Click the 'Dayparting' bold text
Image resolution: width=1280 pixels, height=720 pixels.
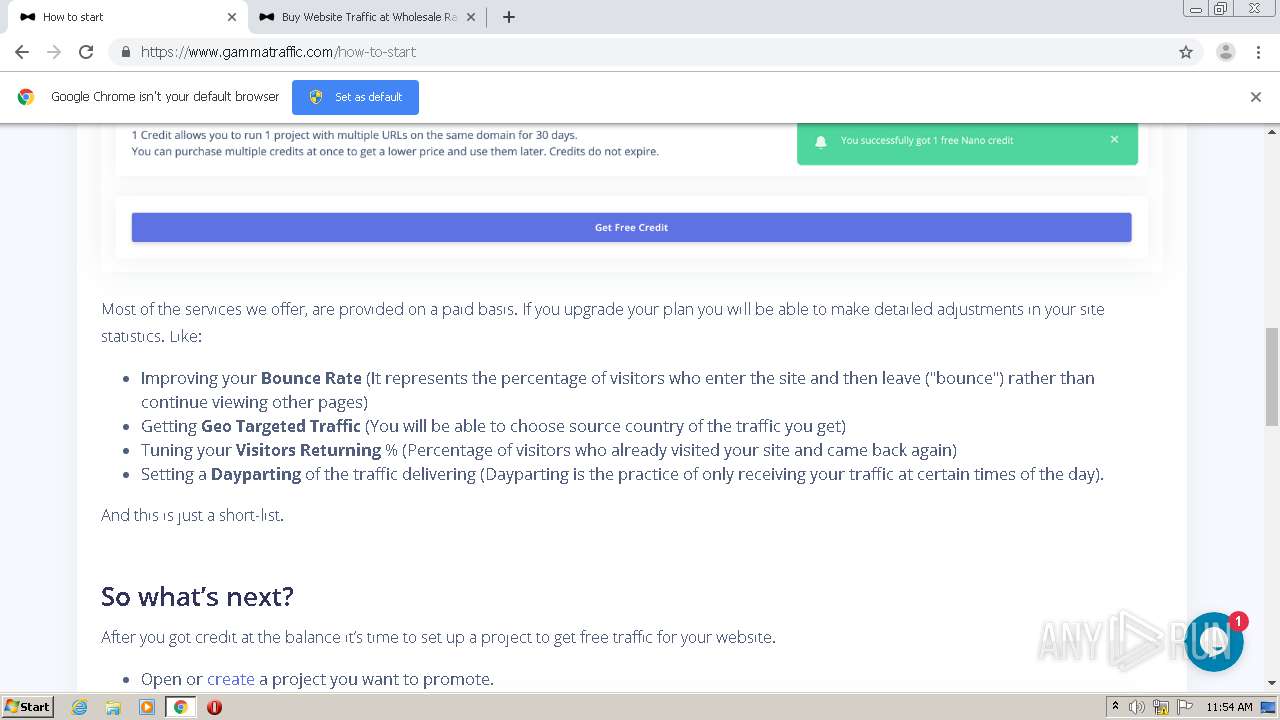pyautogui.click(x=256, y=474)
